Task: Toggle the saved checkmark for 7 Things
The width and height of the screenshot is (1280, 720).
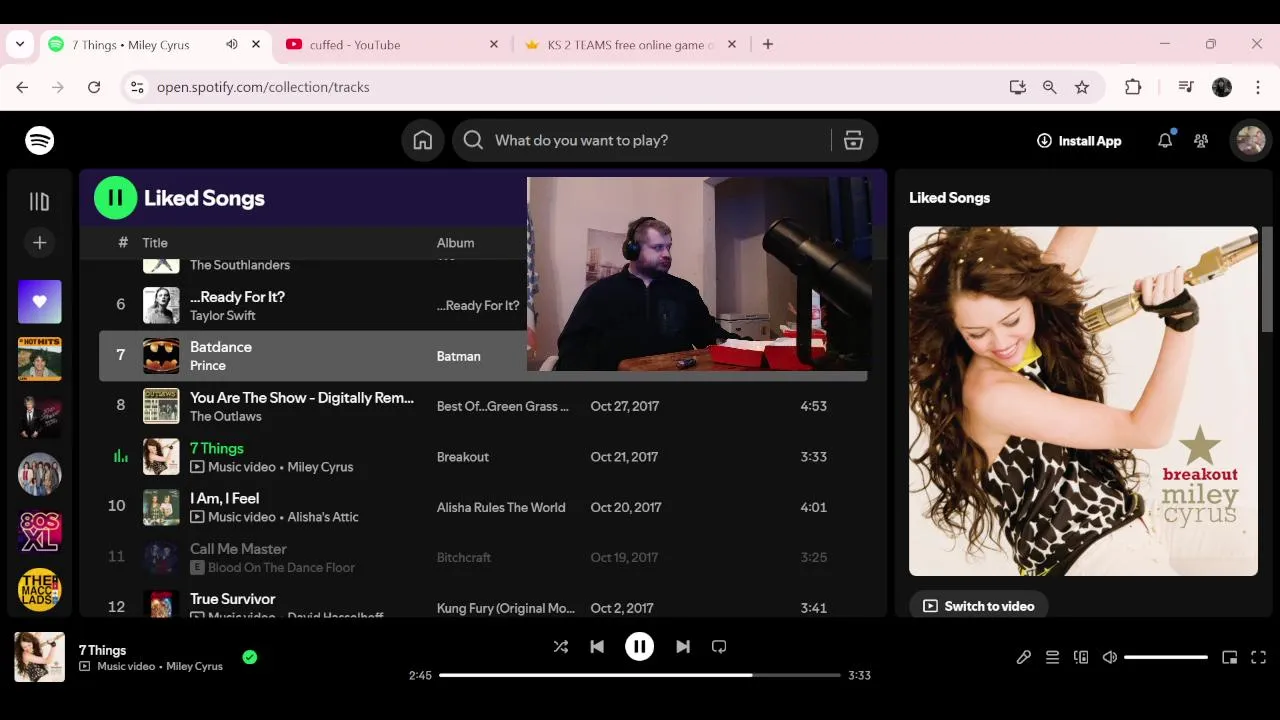Action: (250, 657)
